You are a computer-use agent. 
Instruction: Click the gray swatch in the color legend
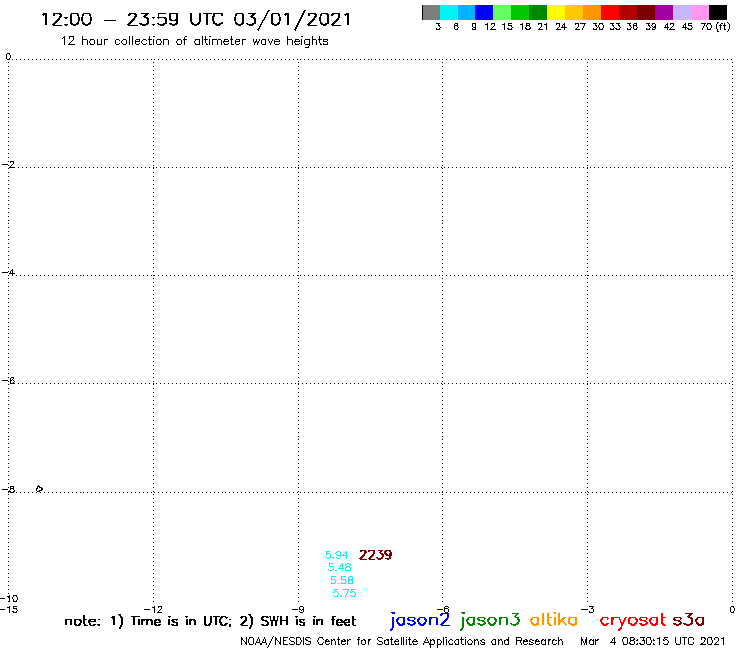pos(431,12)
